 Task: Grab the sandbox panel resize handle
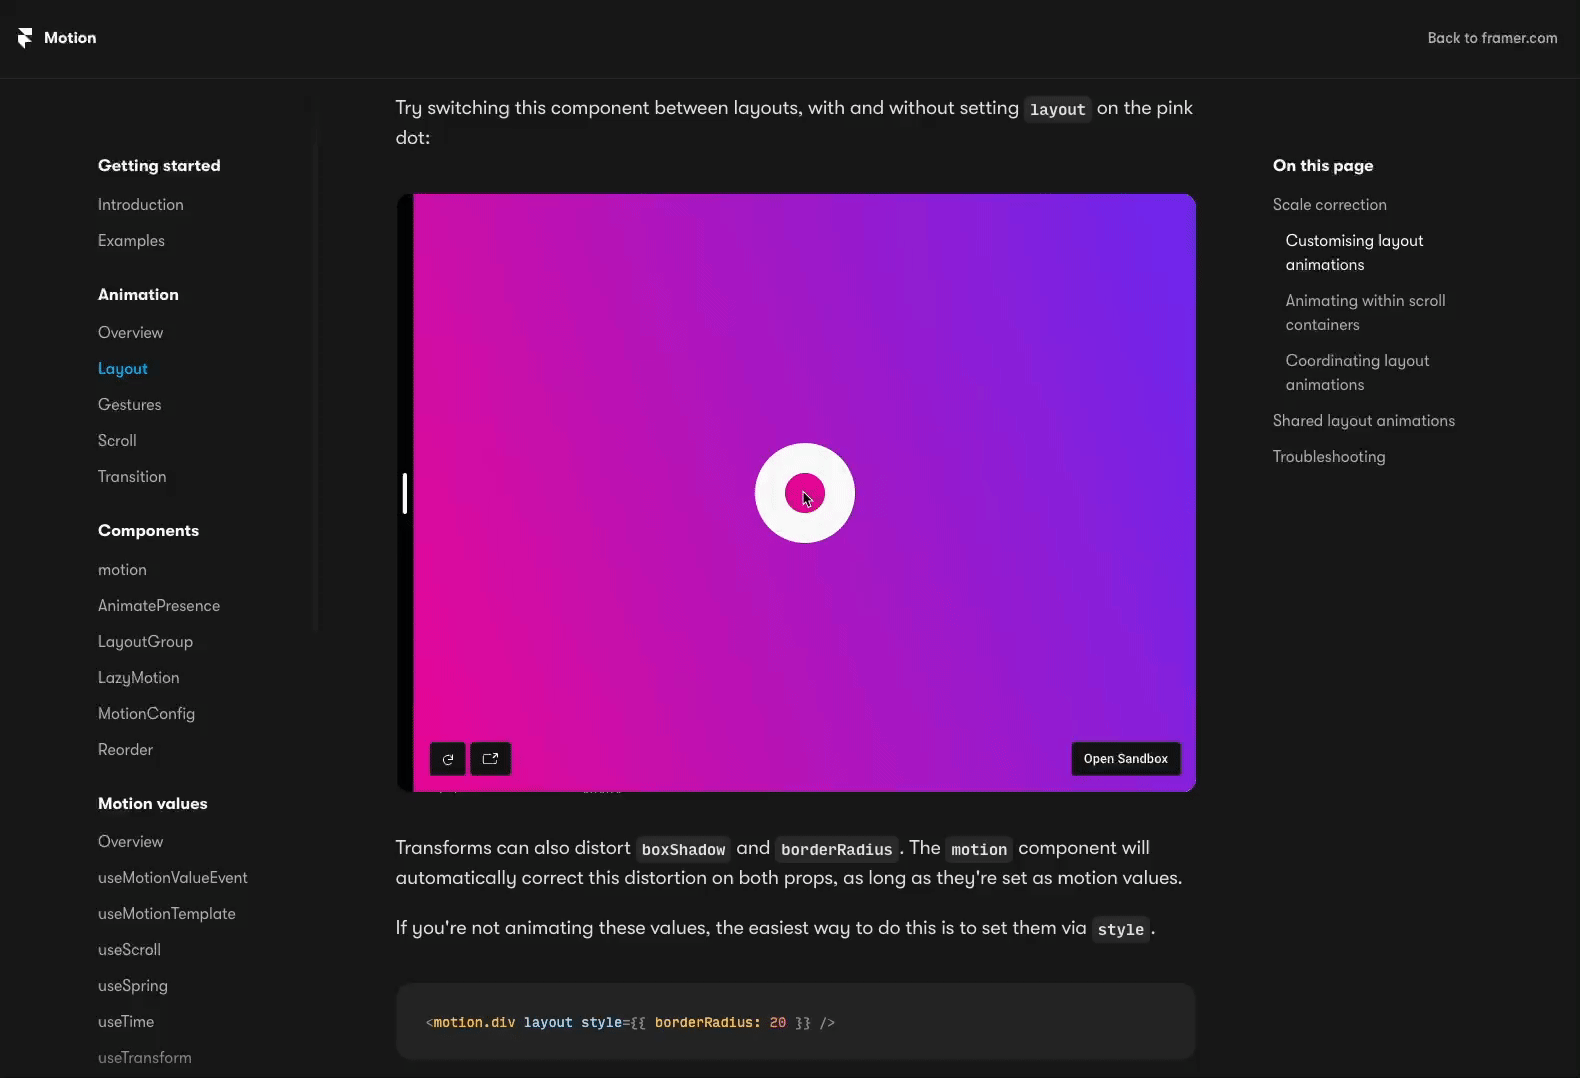(x=405, y=493)
